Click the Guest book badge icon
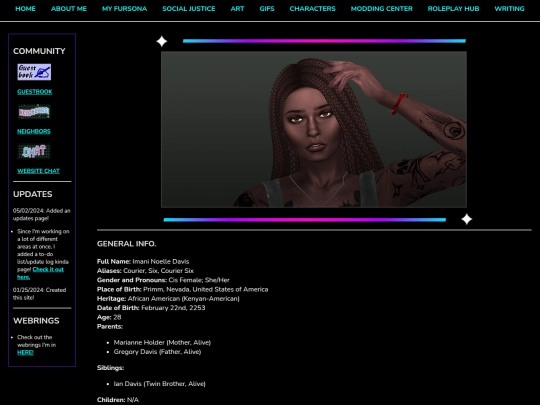540x405 pixels. point(34,72)
